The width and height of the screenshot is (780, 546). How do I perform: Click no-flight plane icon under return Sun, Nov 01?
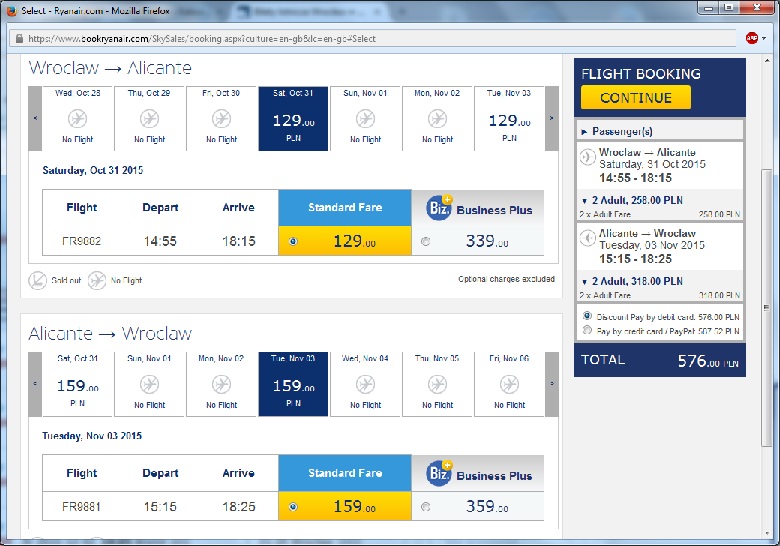[149, 384]
